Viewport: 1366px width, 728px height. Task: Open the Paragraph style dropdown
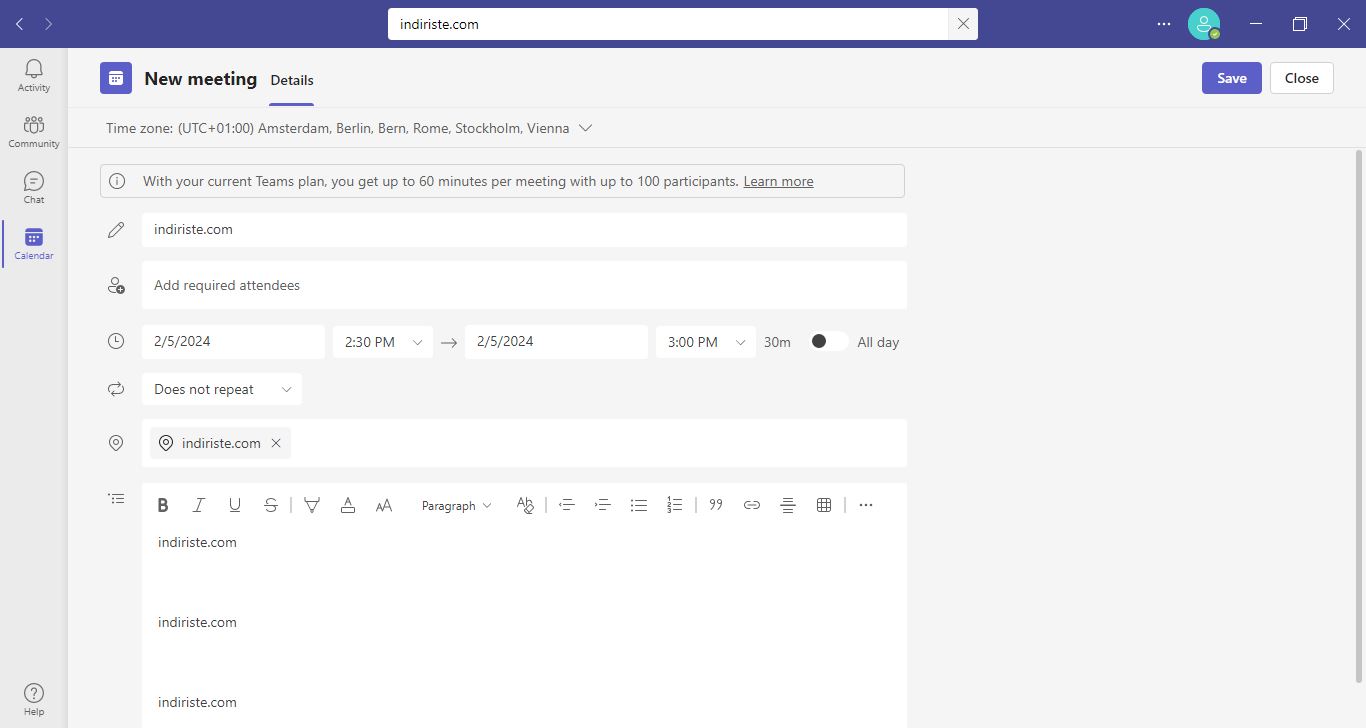[x=457, y=505]
